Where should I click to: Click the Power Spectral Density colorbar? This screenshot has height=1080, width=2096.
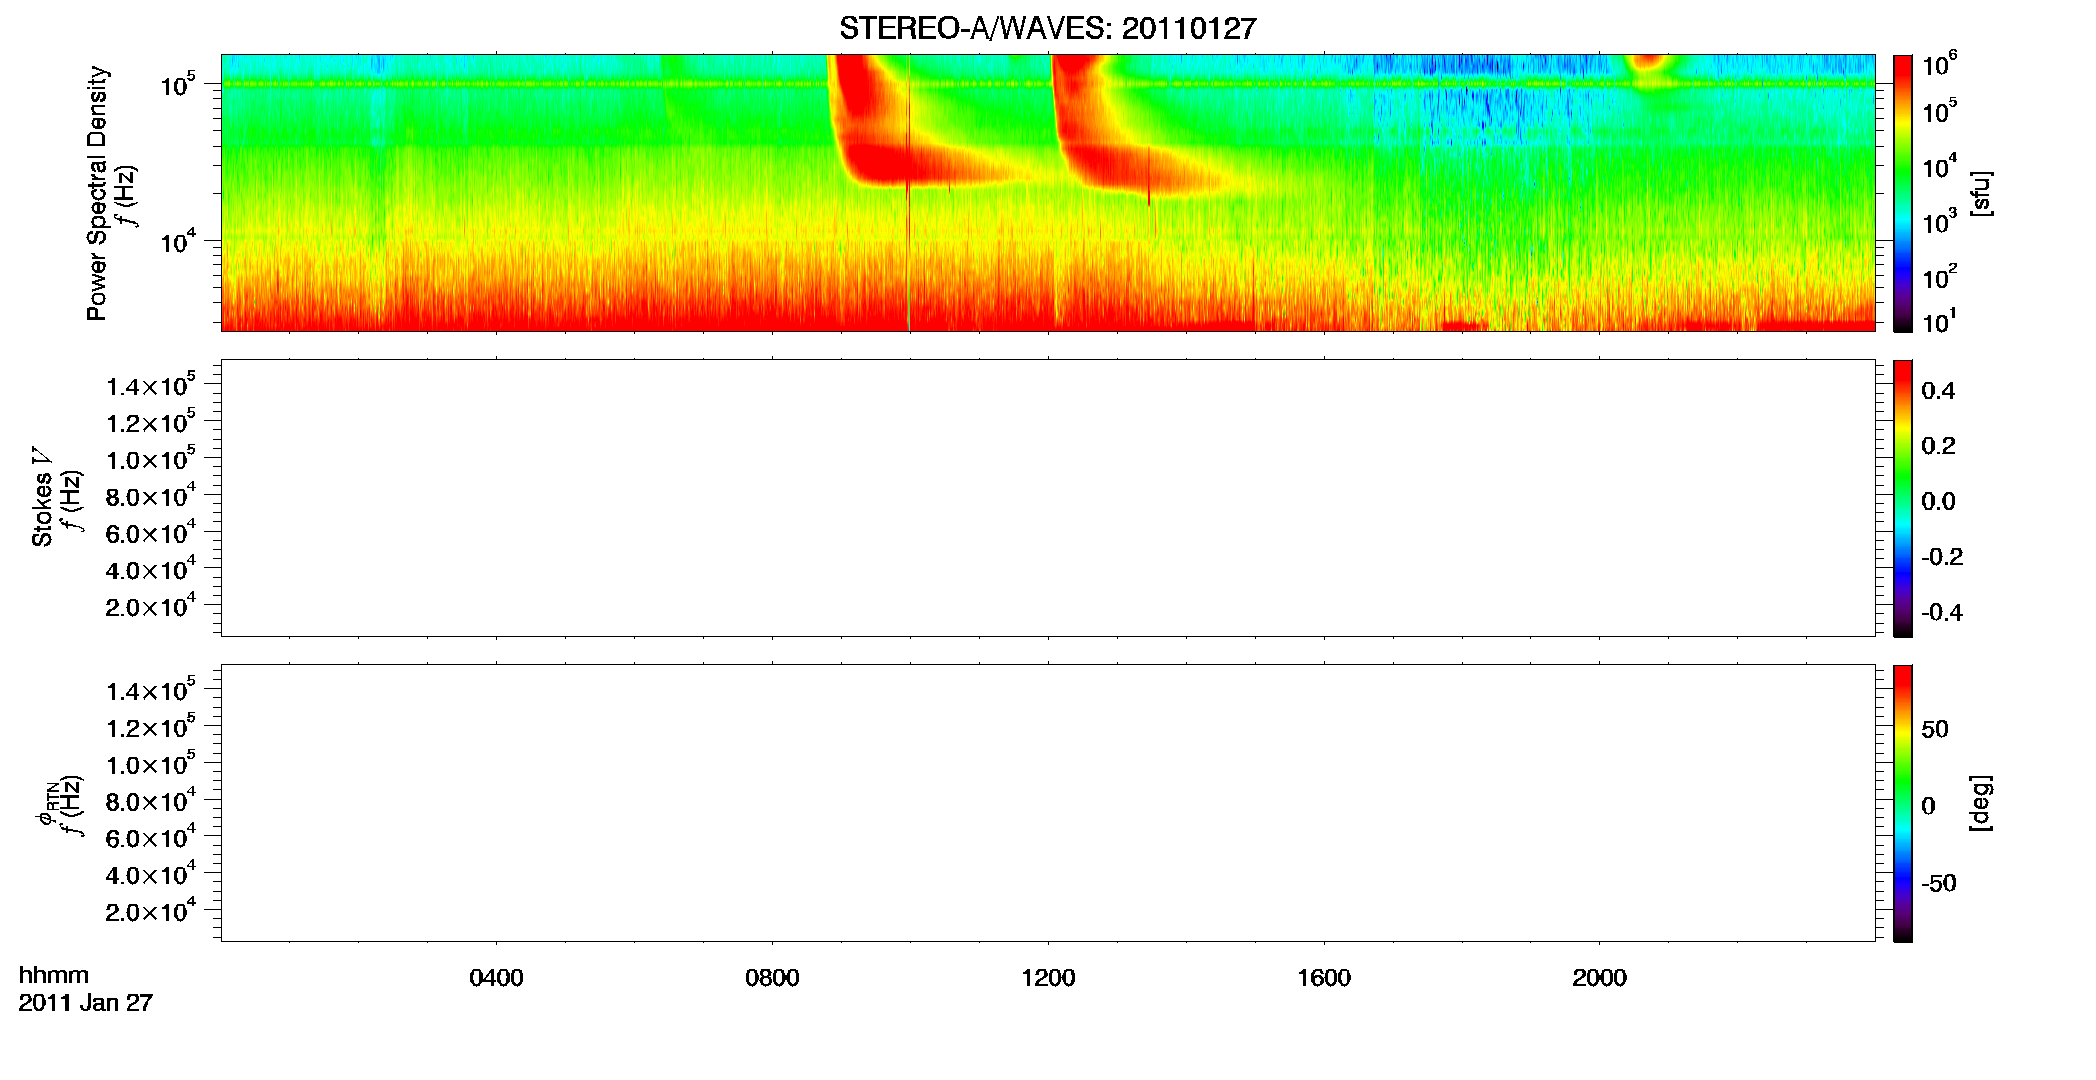1903,193
